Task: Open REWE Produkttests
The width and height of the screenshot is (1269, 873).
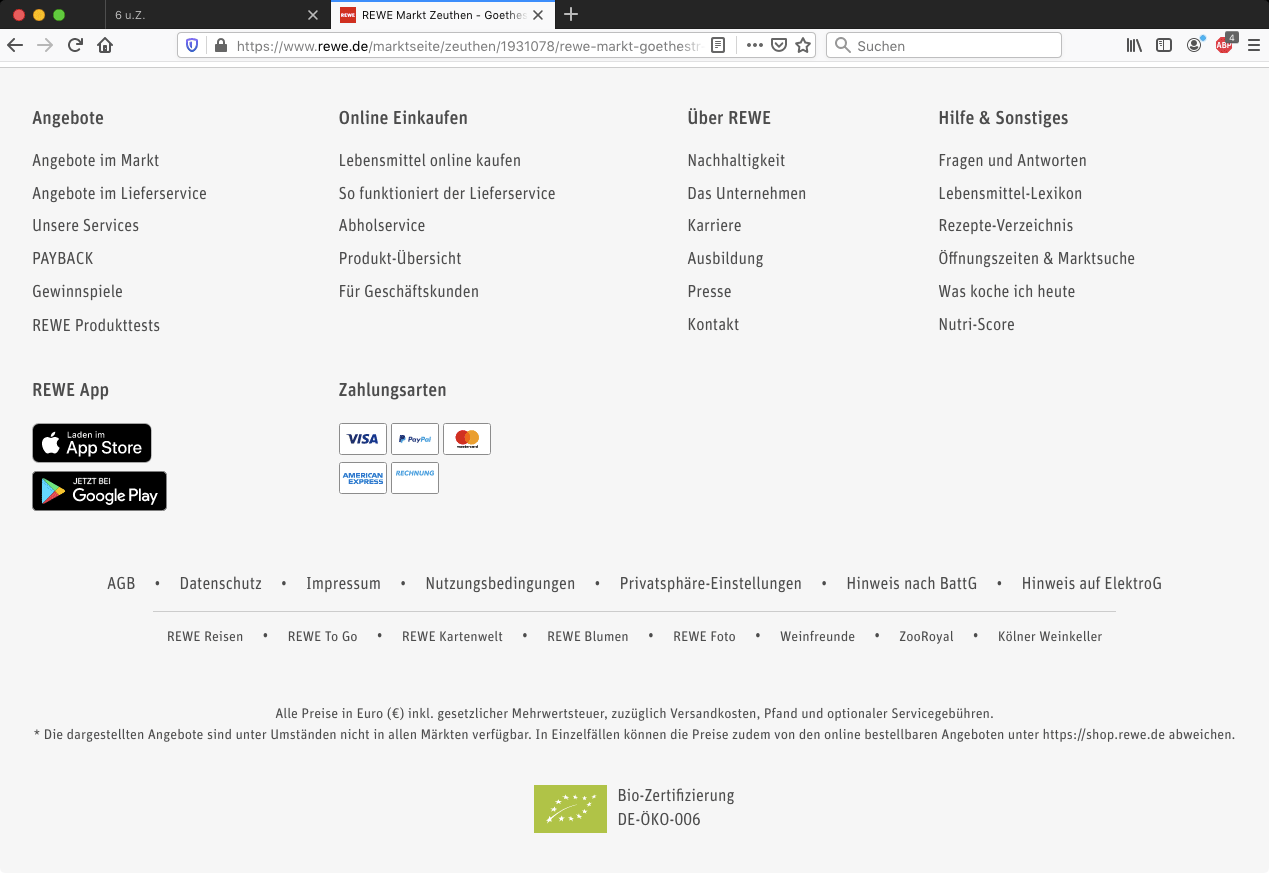Action: click(x=96, y=325)
